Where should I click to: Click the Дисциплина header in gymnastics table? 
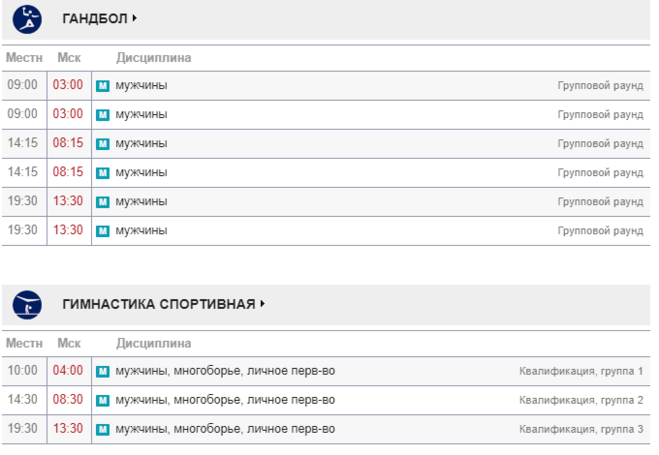[x=154, y=343]
